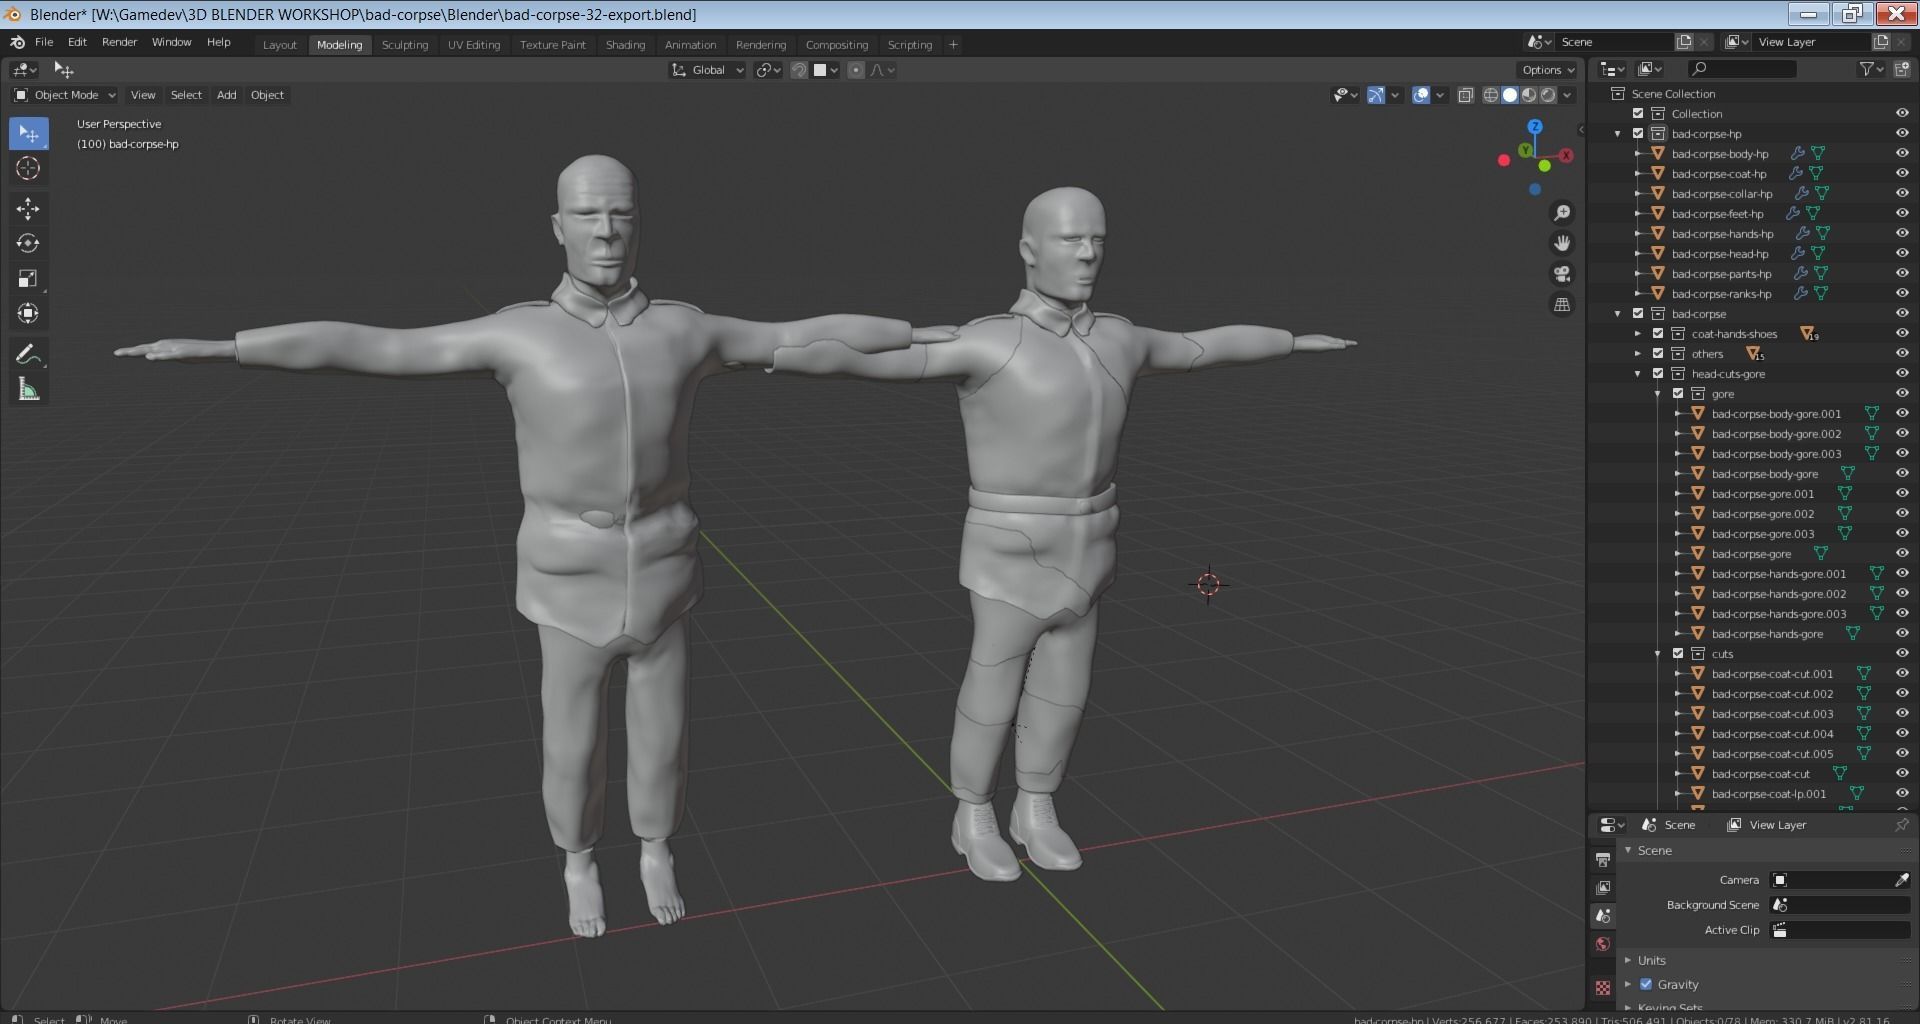Image resolution: width=1920 pixels, height=1024 pixels.
Task: Activate the Move tool
Action: pyautogui.click(x=28, y=208)
